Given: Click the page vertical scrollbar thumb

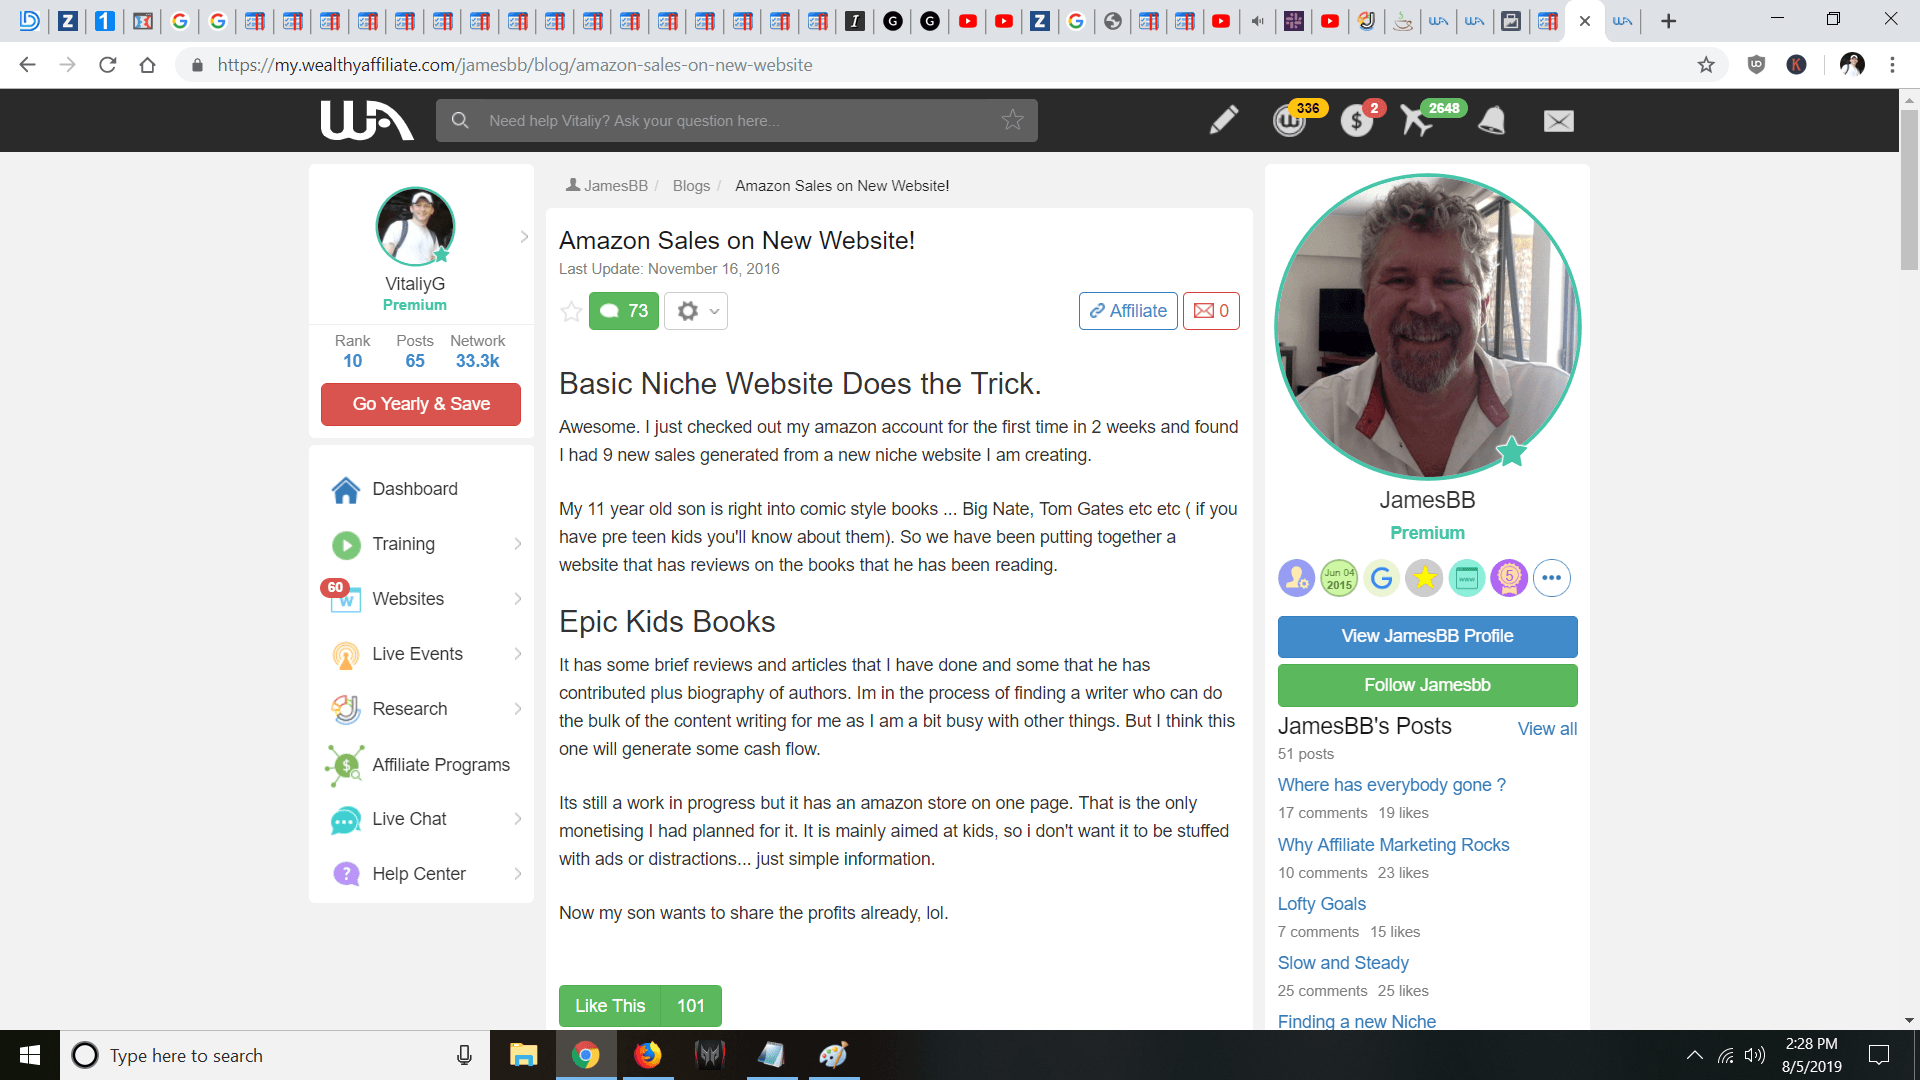Looking at the screenshot, I should [x=1909, y=190].
